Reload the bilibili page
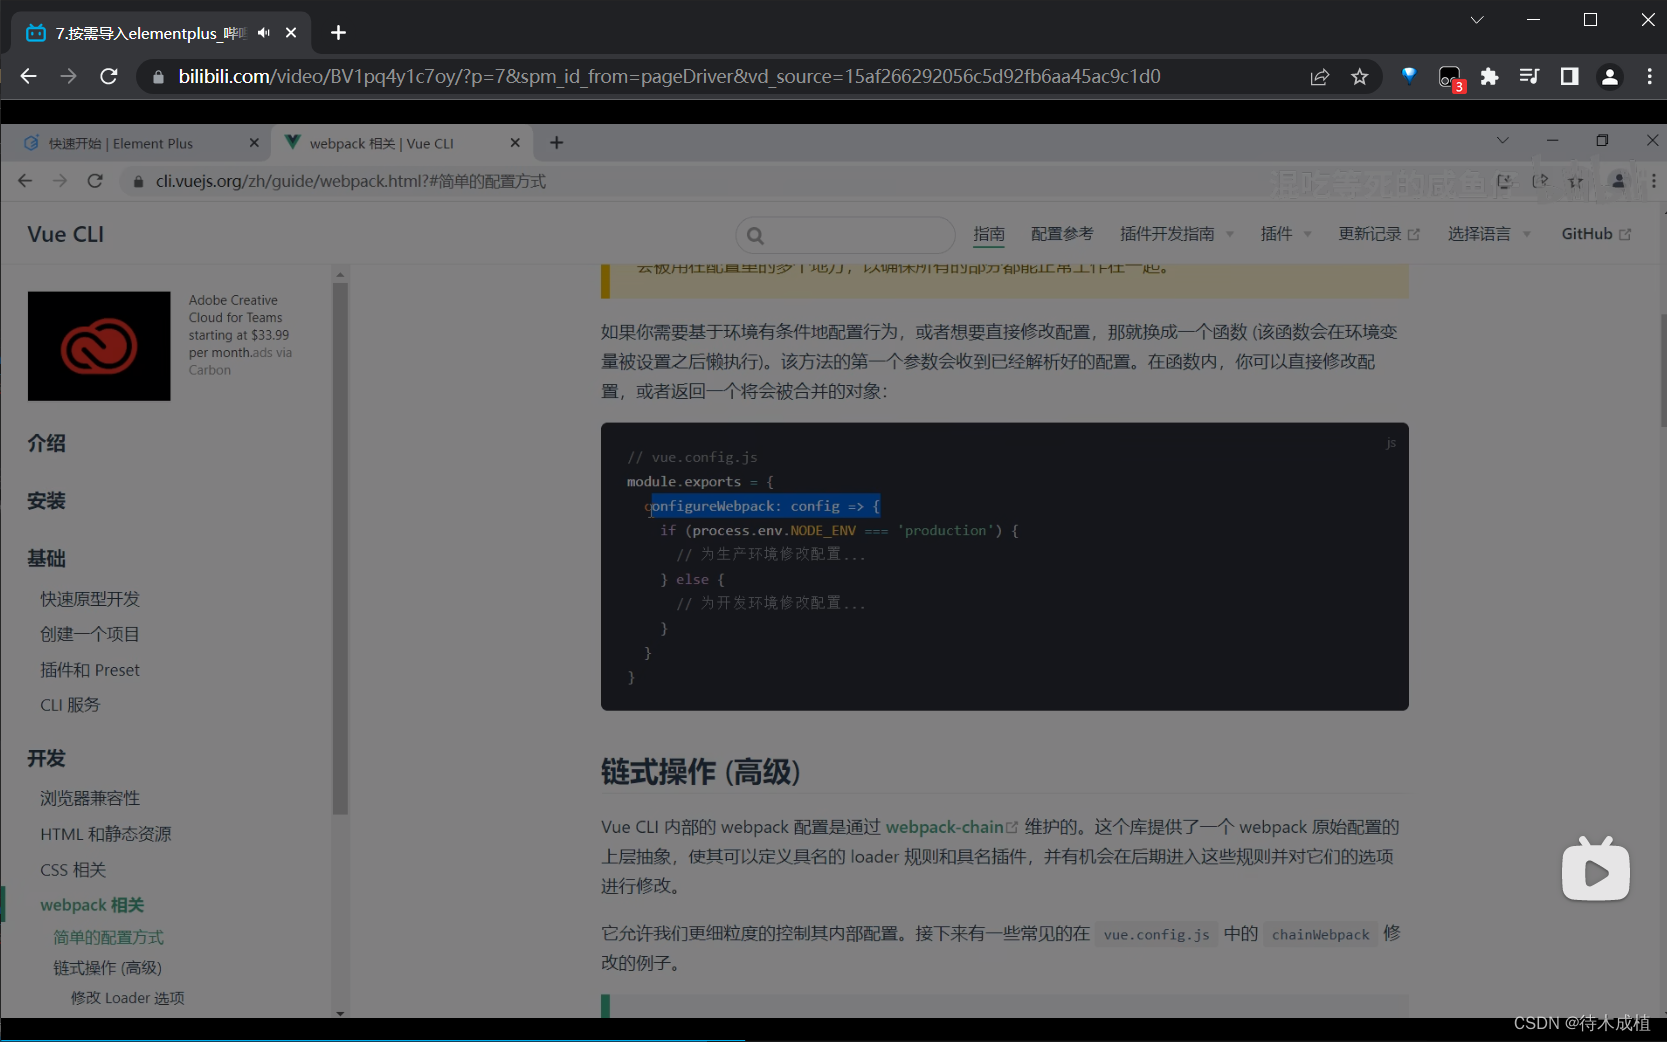This screenshot has height=1042, width=1667. pyautogui.click(x=109, y=76)
